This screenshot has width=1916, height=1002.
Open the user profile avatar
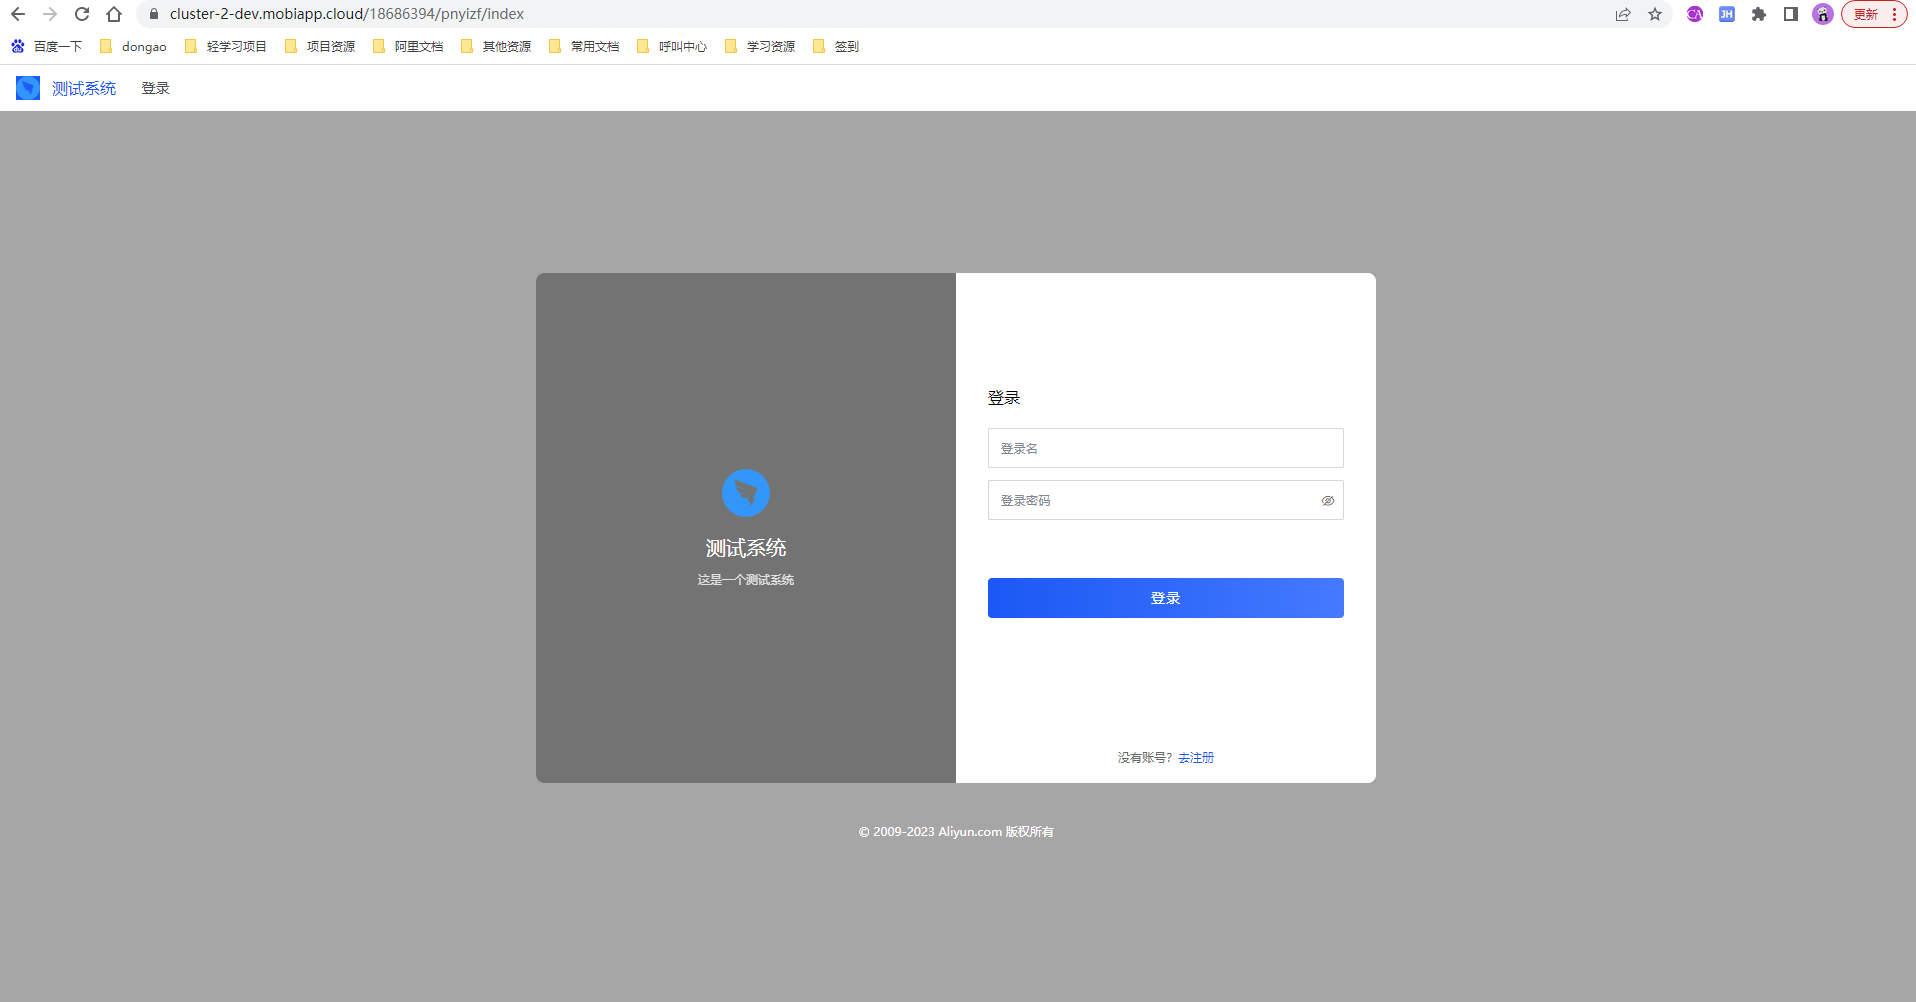(x=1823, y=14)
